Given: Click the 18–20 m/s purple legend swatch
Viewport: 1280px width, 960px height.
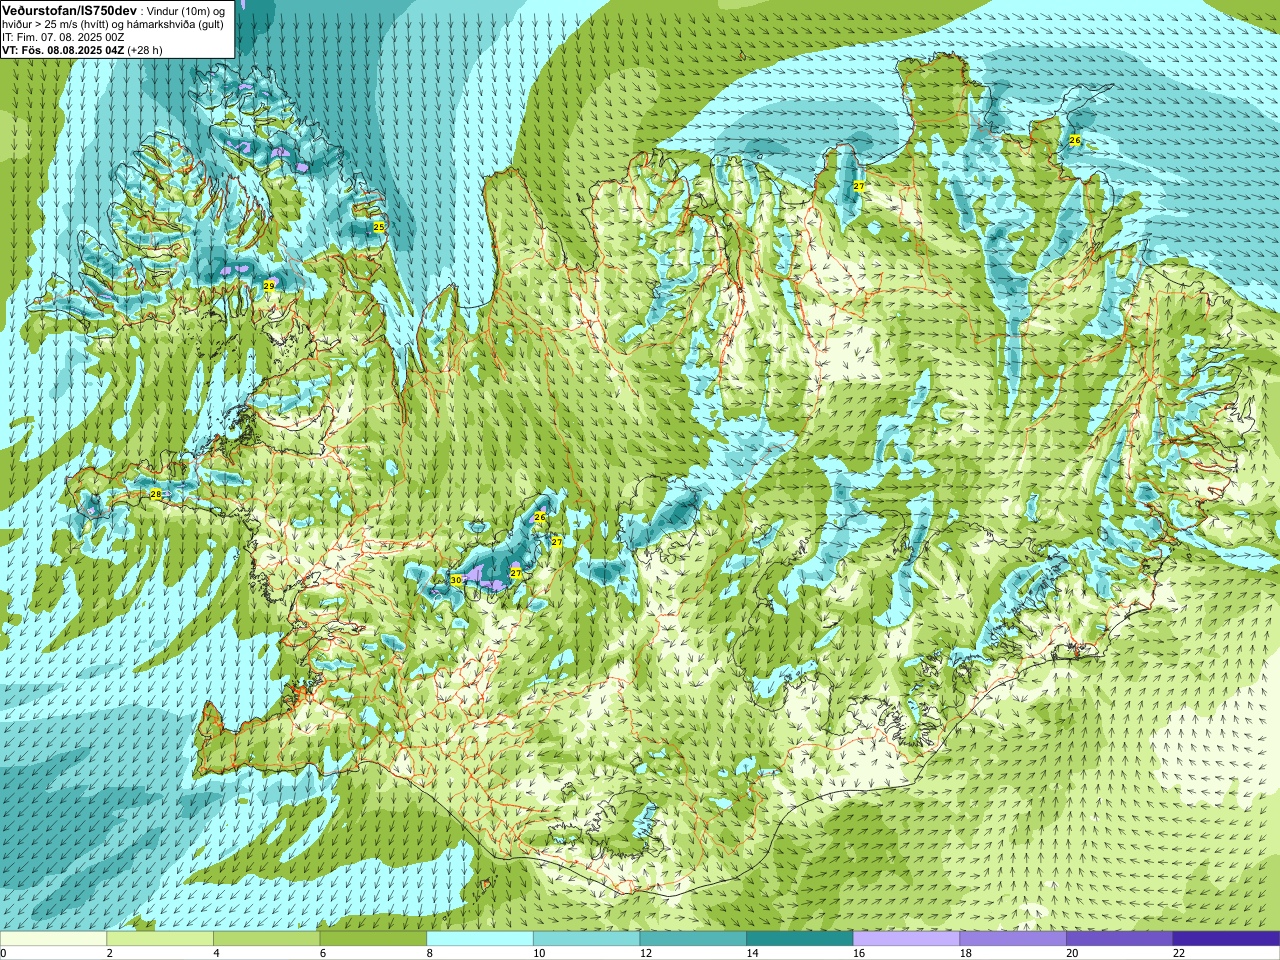Looking at the screenshot, I should (1012, 939).
